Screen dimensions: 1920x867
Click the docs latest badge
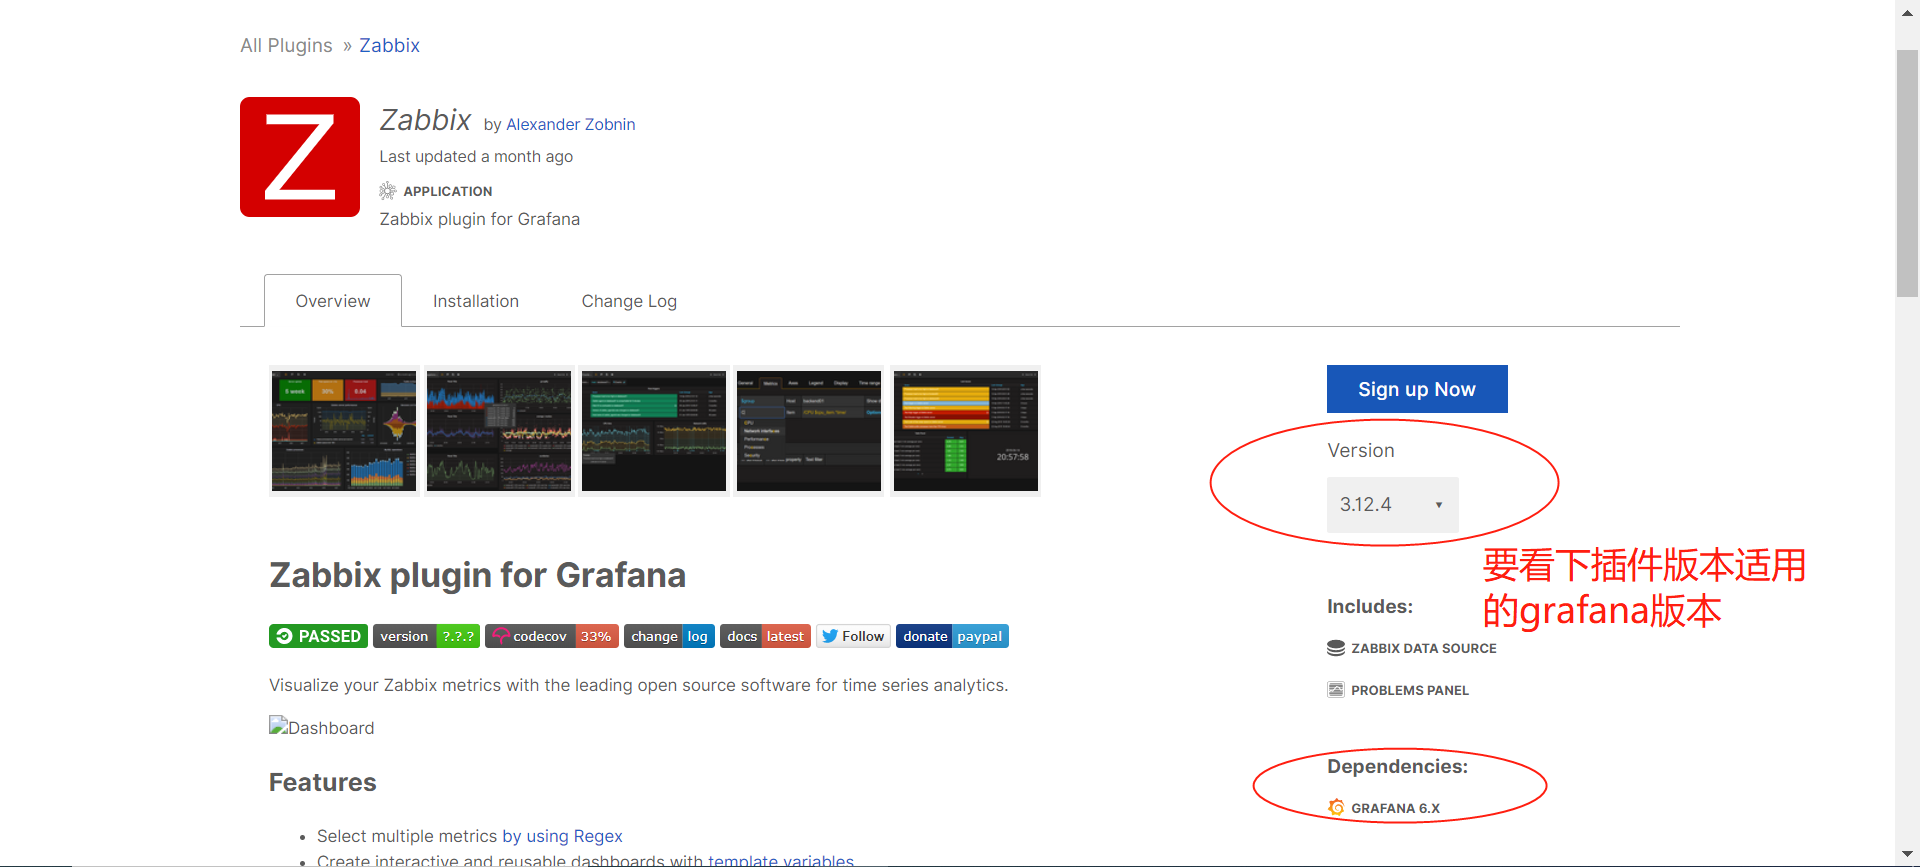(x=765, y=636)
